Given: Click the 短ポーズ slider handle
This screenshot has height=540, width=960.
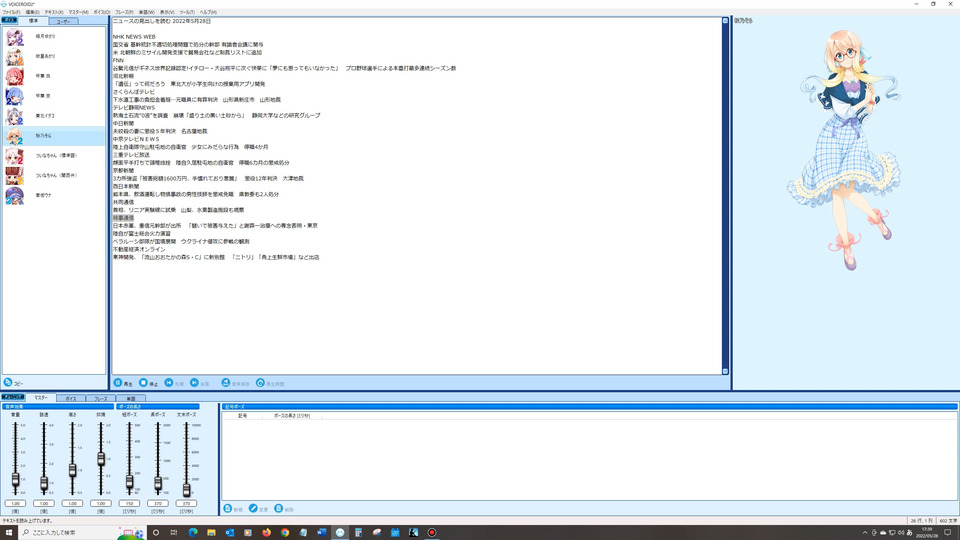Looking at the screenshot, I should point(129,482).
